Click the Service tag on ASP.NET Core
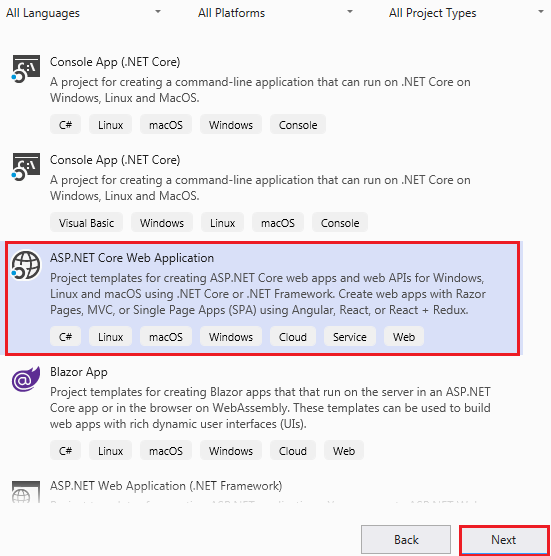 (x=350, y=337)
